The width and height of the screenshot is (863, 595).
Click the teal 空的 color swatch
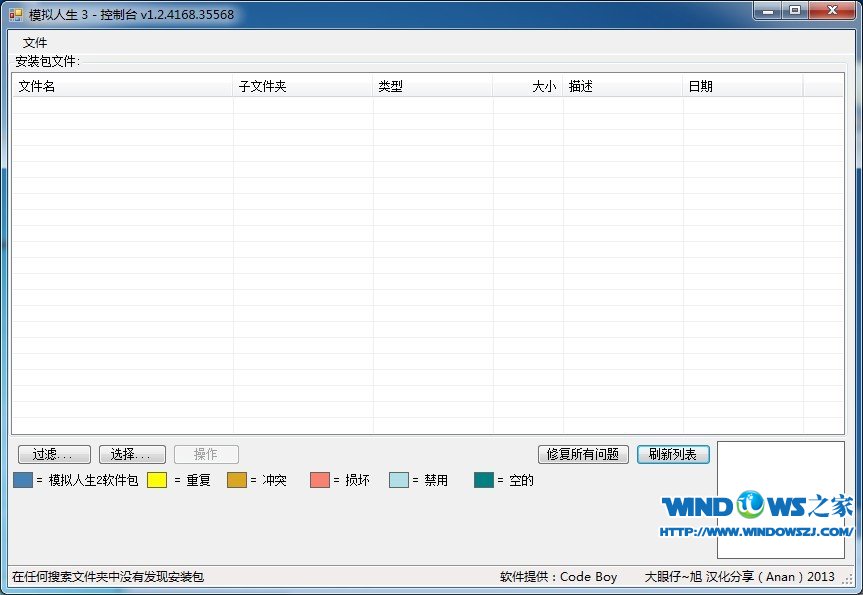[x=484, y=480]
